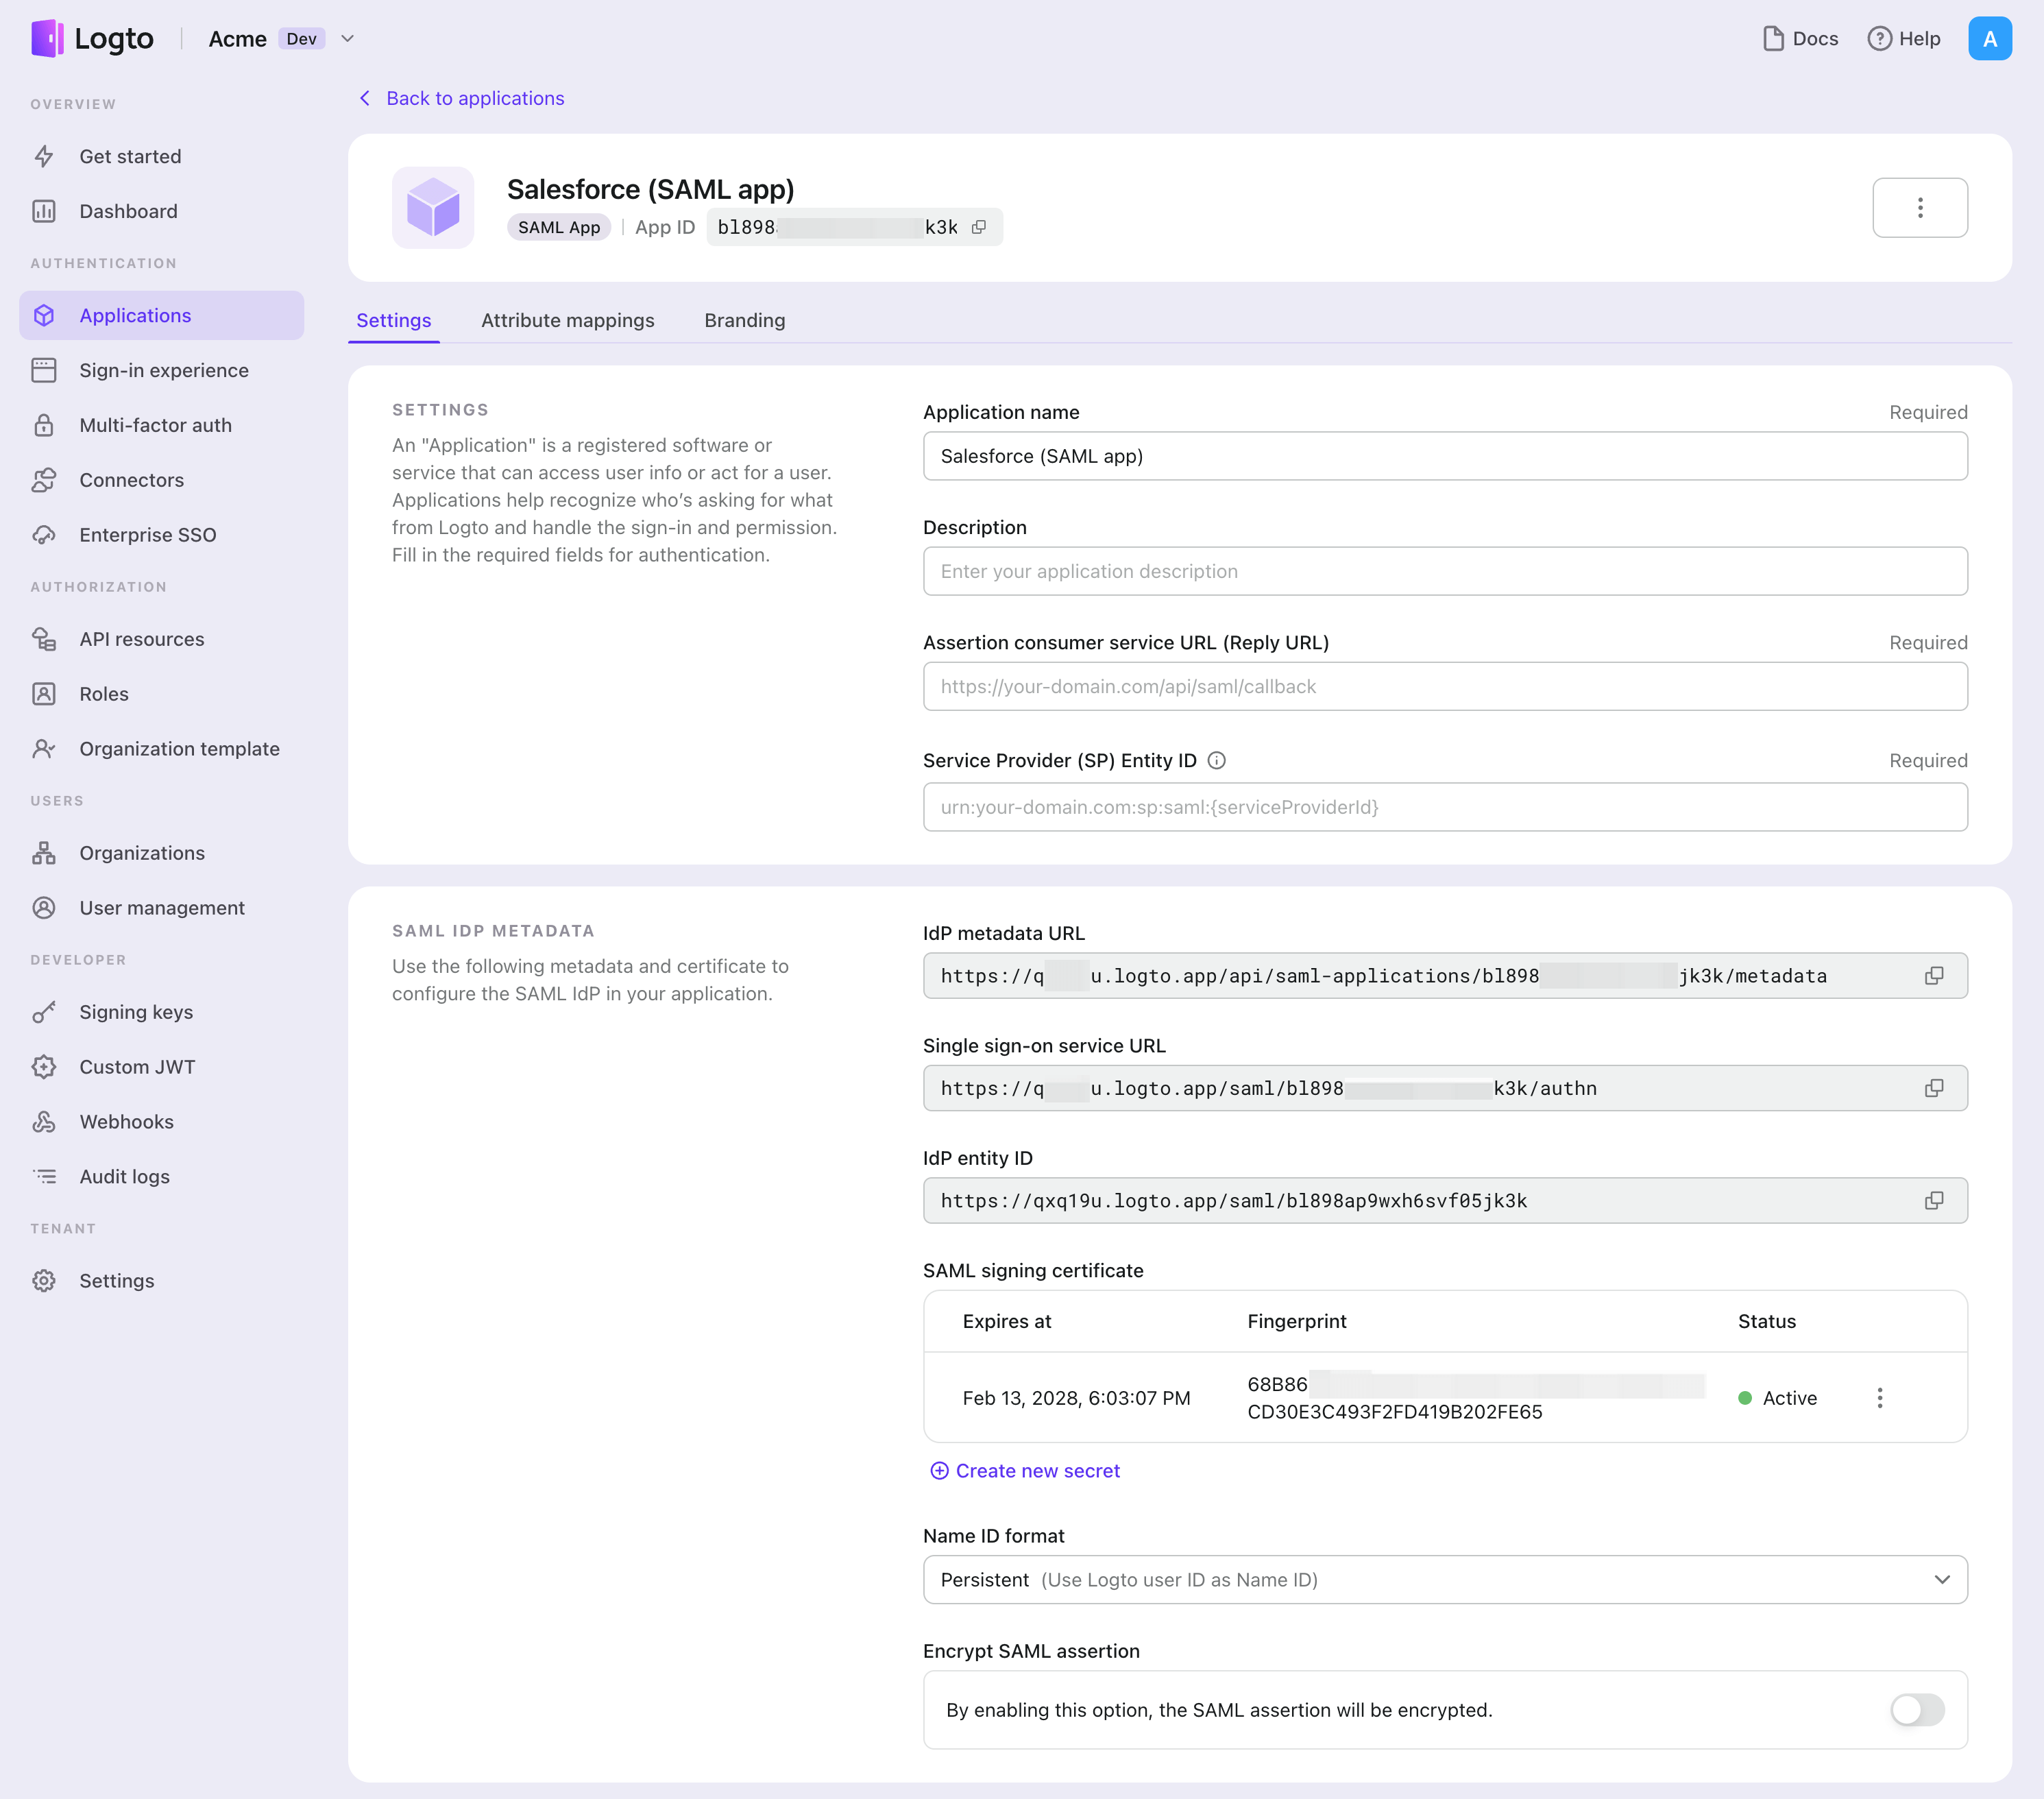Click the API resources icon
The image size is (2044, 1799).
pyautogui.click(x=44, y=639)
